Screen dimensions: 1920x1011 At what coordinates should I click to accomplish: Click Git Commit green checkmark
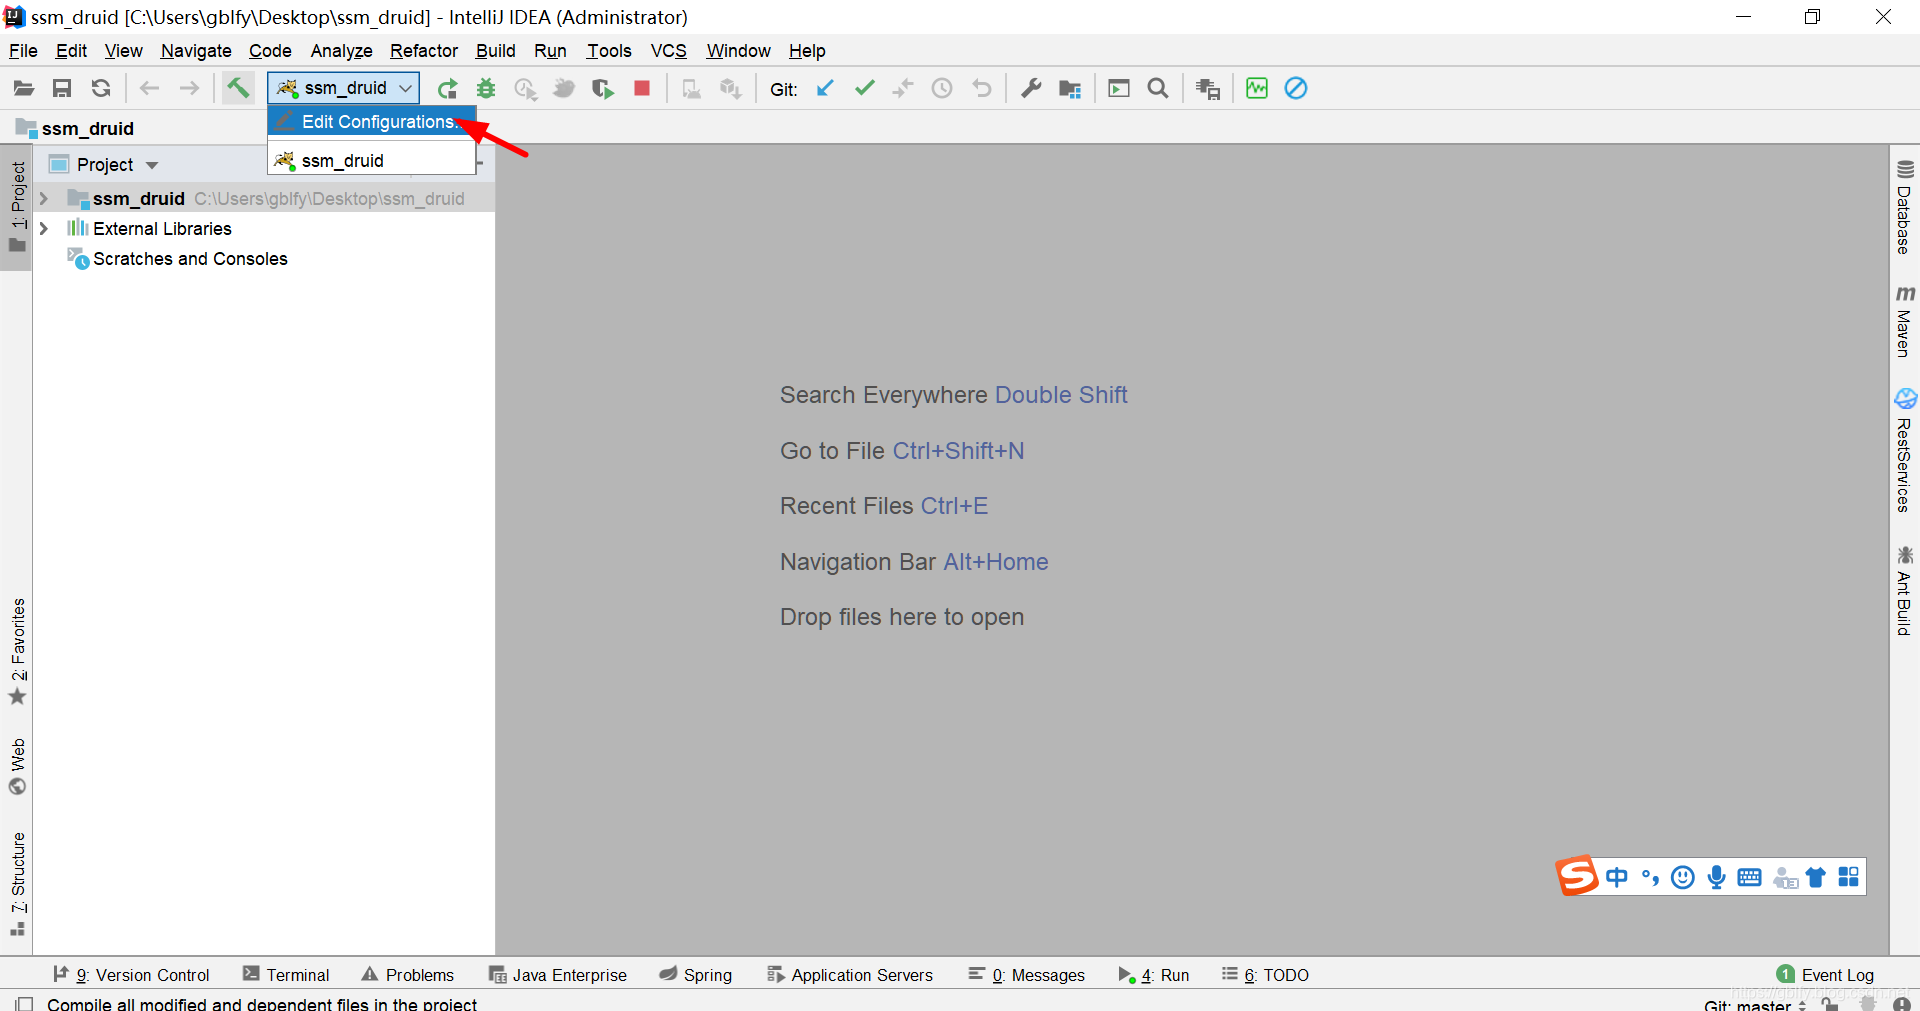click(x=865, y=89)
